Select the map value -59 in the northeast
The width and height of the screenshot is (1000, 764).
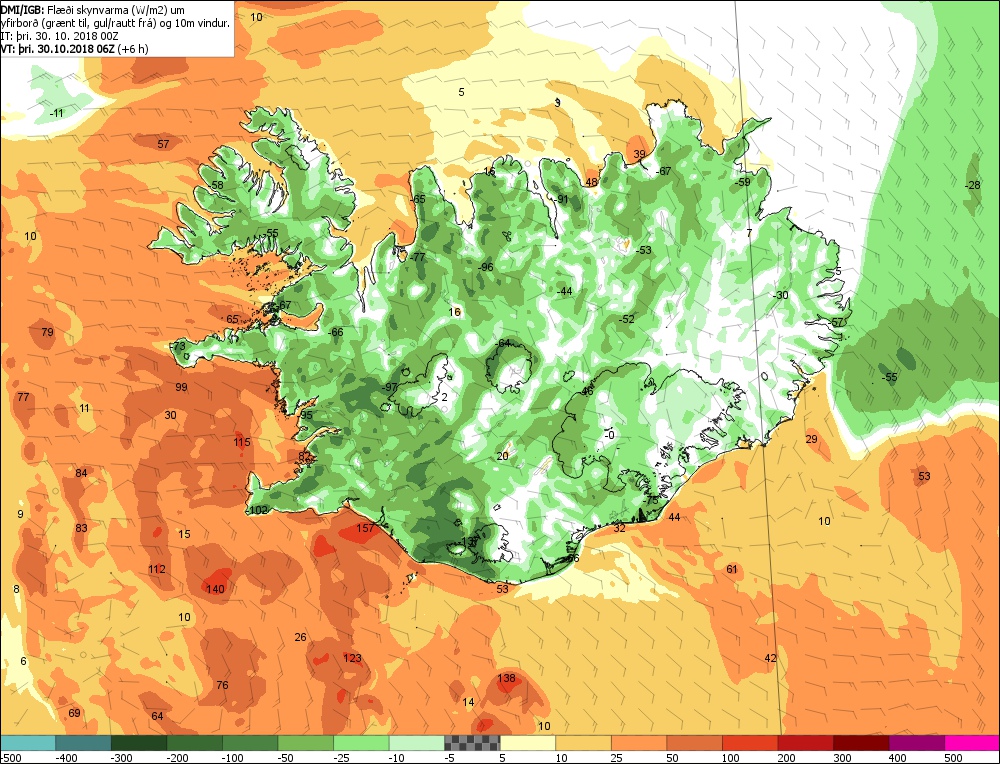click(x=742, y=182)
